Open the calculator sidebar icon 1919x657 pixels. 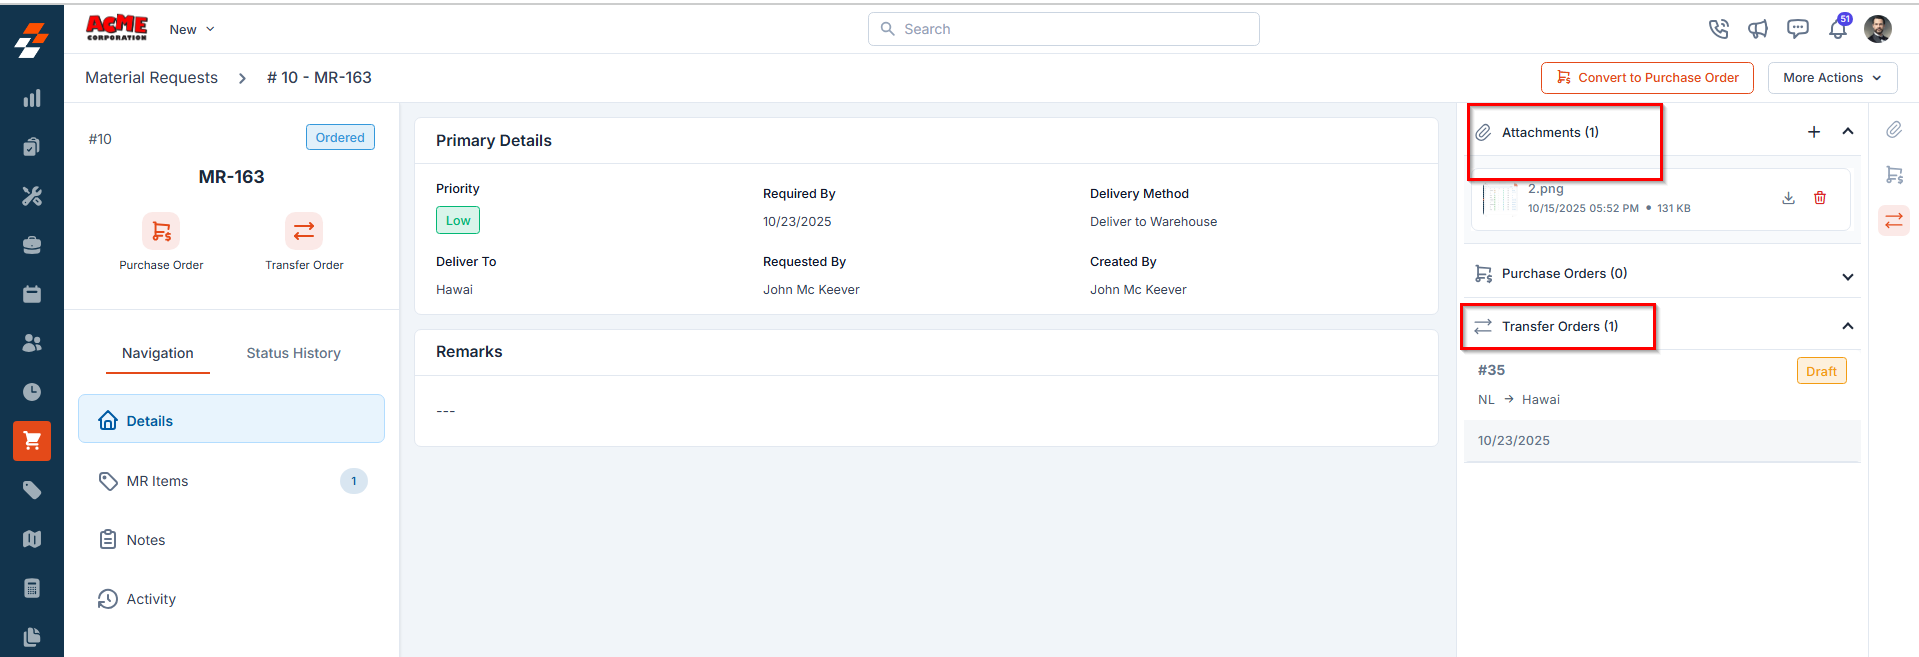[x=32, y=588]
